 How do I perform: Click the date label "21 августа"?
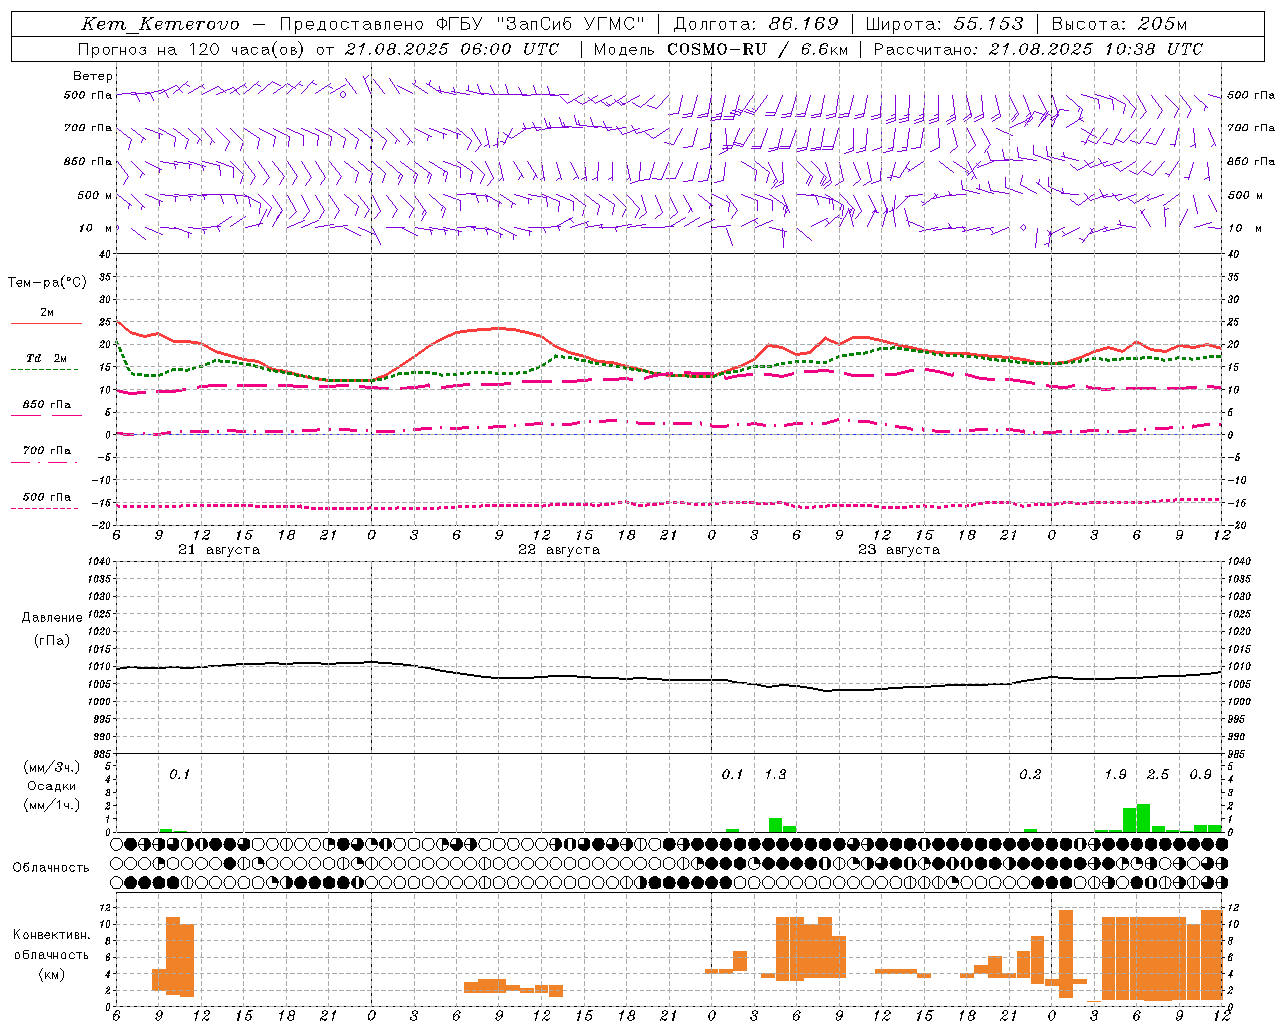(219, 550)
